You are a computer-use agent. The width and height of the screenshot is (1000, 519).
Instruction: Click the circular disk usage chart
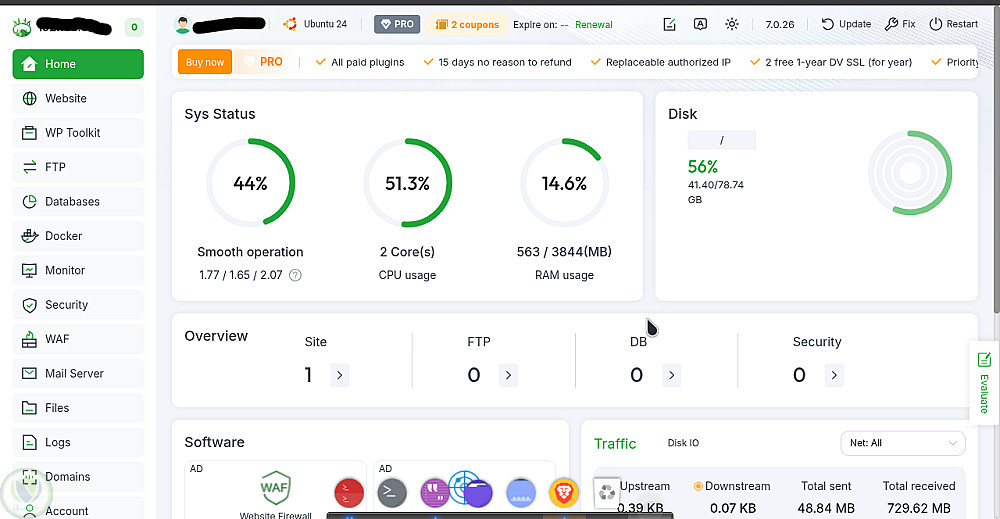click(x=909, y=172)
